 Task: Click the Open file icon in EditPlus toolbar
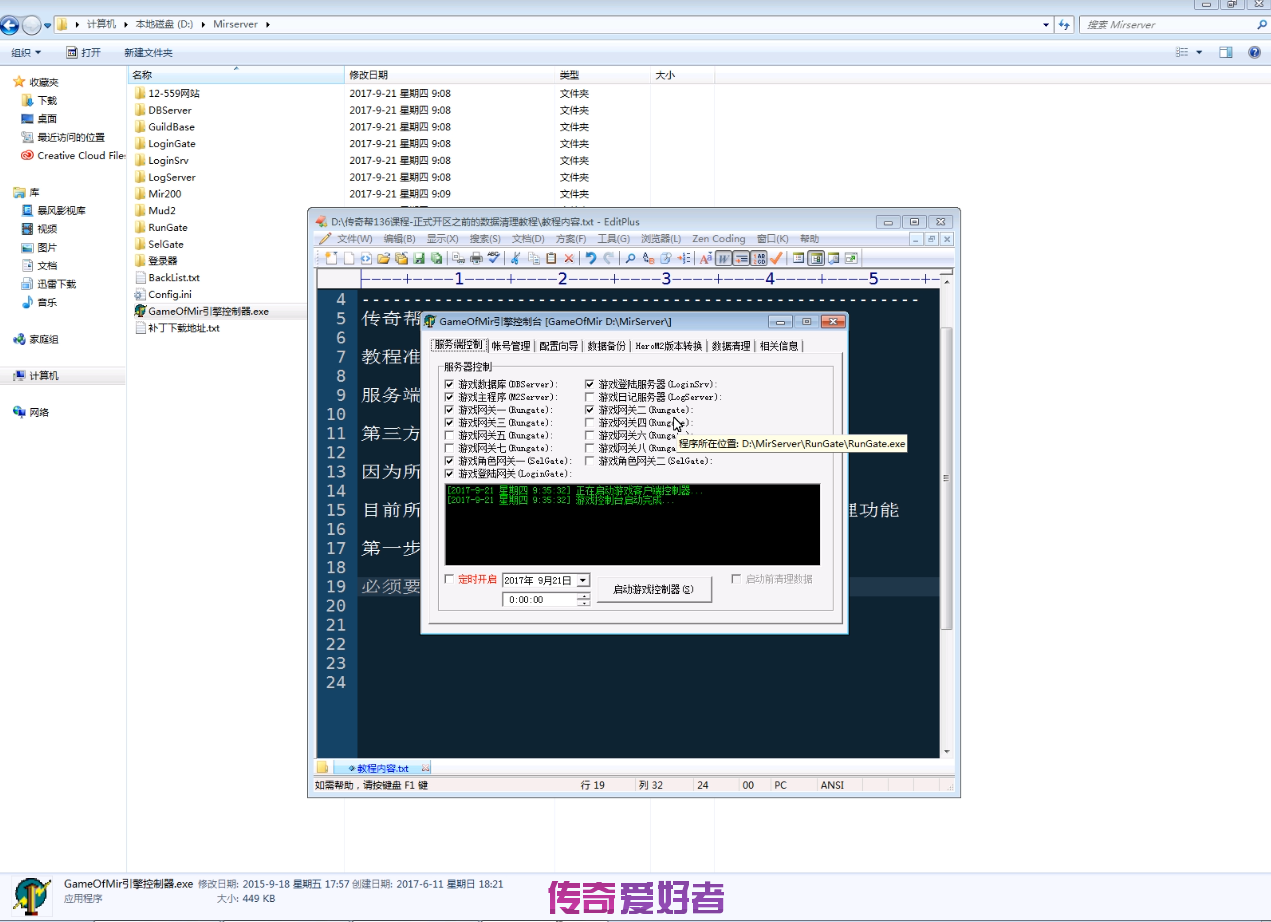click(383, 258)
